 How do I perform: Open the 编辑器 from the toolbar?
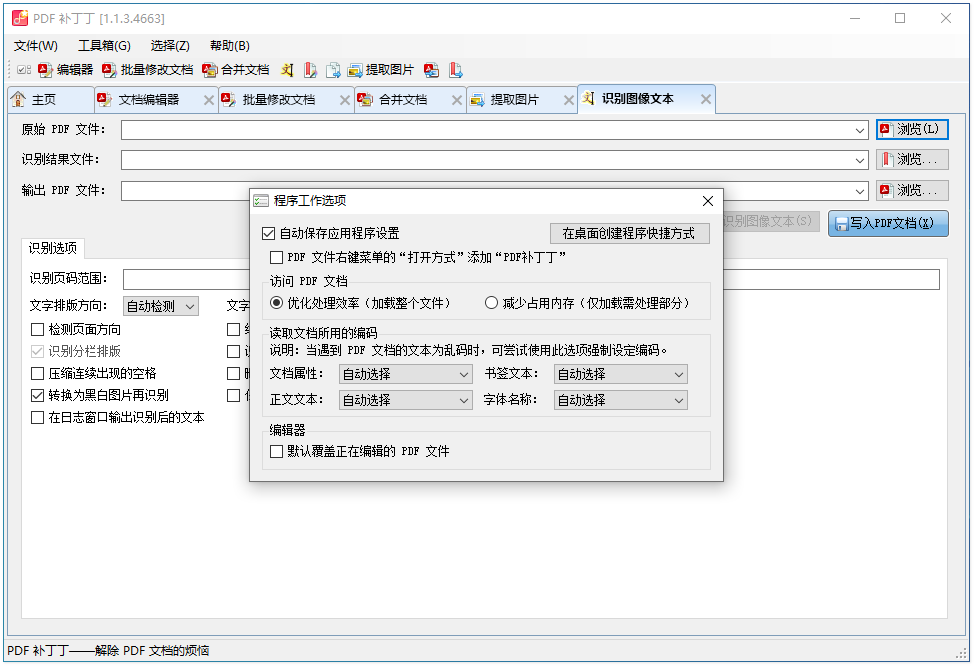66,70
